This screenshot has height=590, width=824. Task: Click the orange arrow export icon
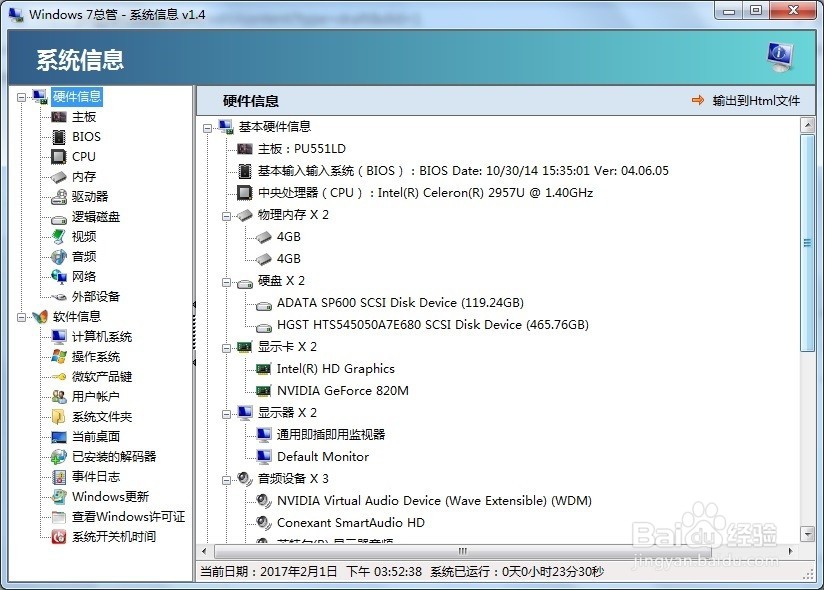pos(698,100)
